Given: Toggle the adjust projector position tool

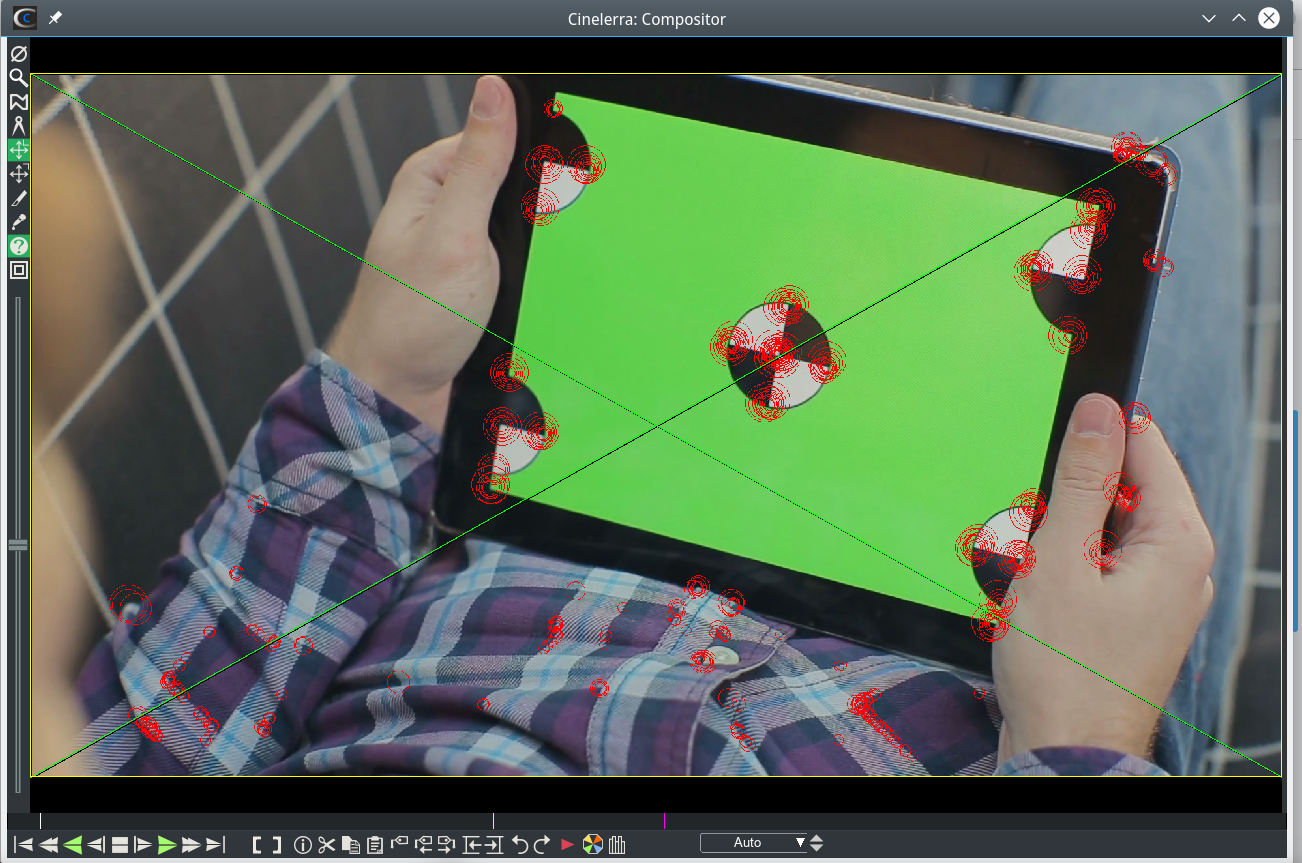Looking at the screenshot, I should [x=18, y=174].
